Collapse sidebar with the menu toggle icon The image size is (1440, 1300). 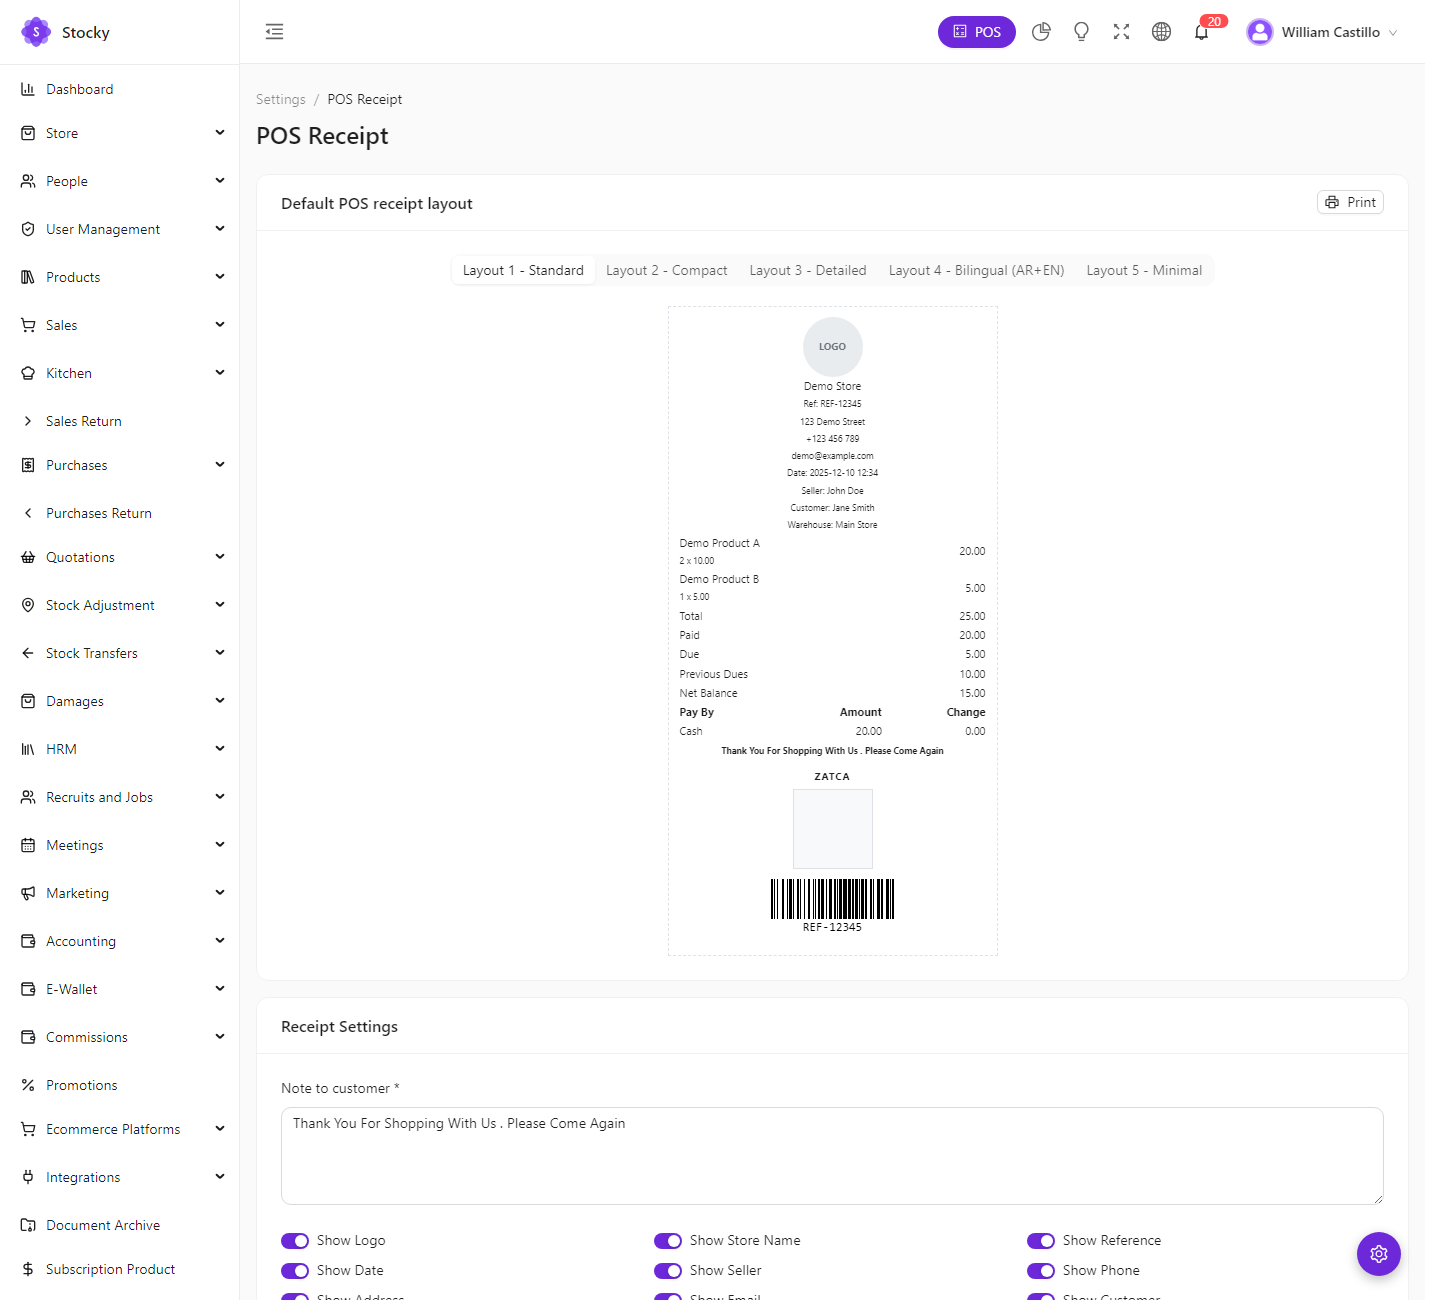click(x=274, y=32)
